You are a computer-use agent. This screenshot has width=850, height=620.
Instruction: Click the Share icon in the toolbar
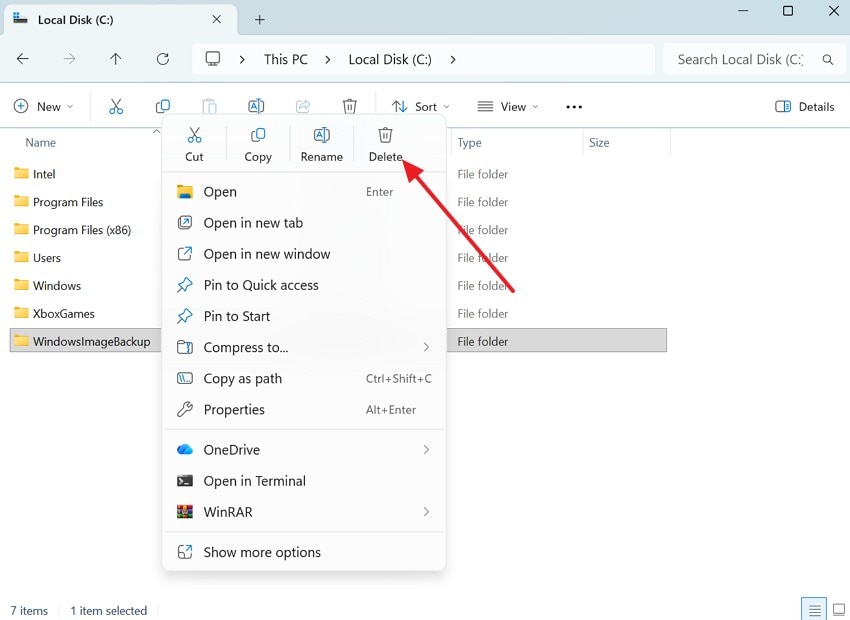[303, 106]
